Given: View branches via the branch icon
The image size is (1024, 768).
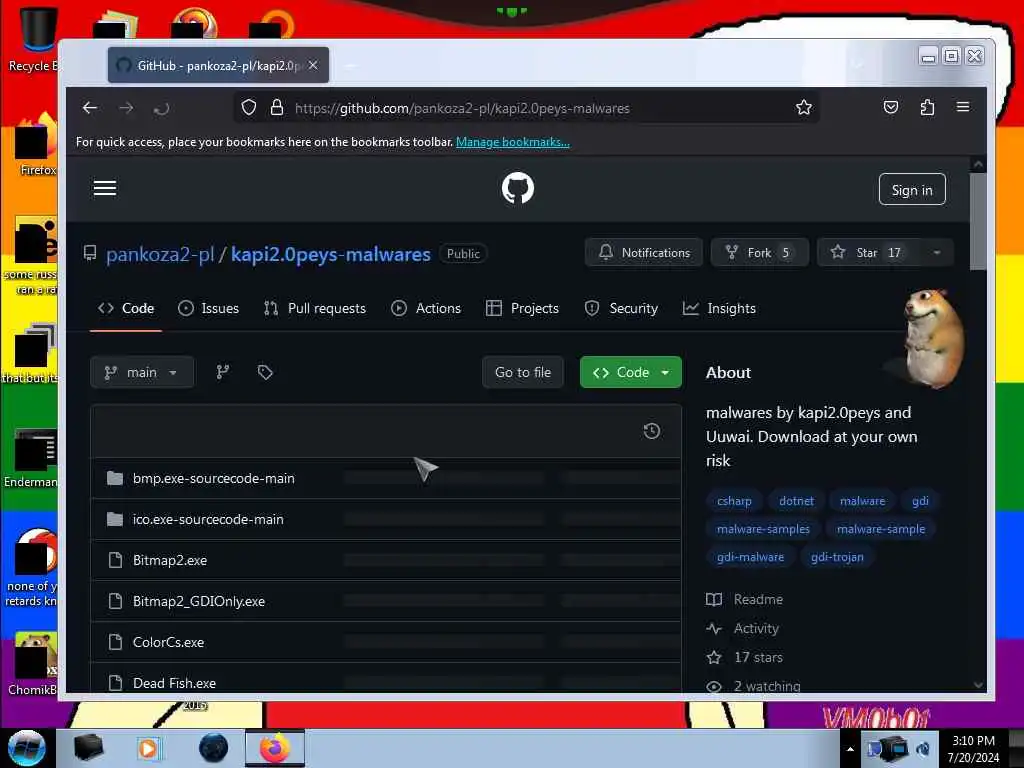Looking at the screenshot, I should 223,372.
